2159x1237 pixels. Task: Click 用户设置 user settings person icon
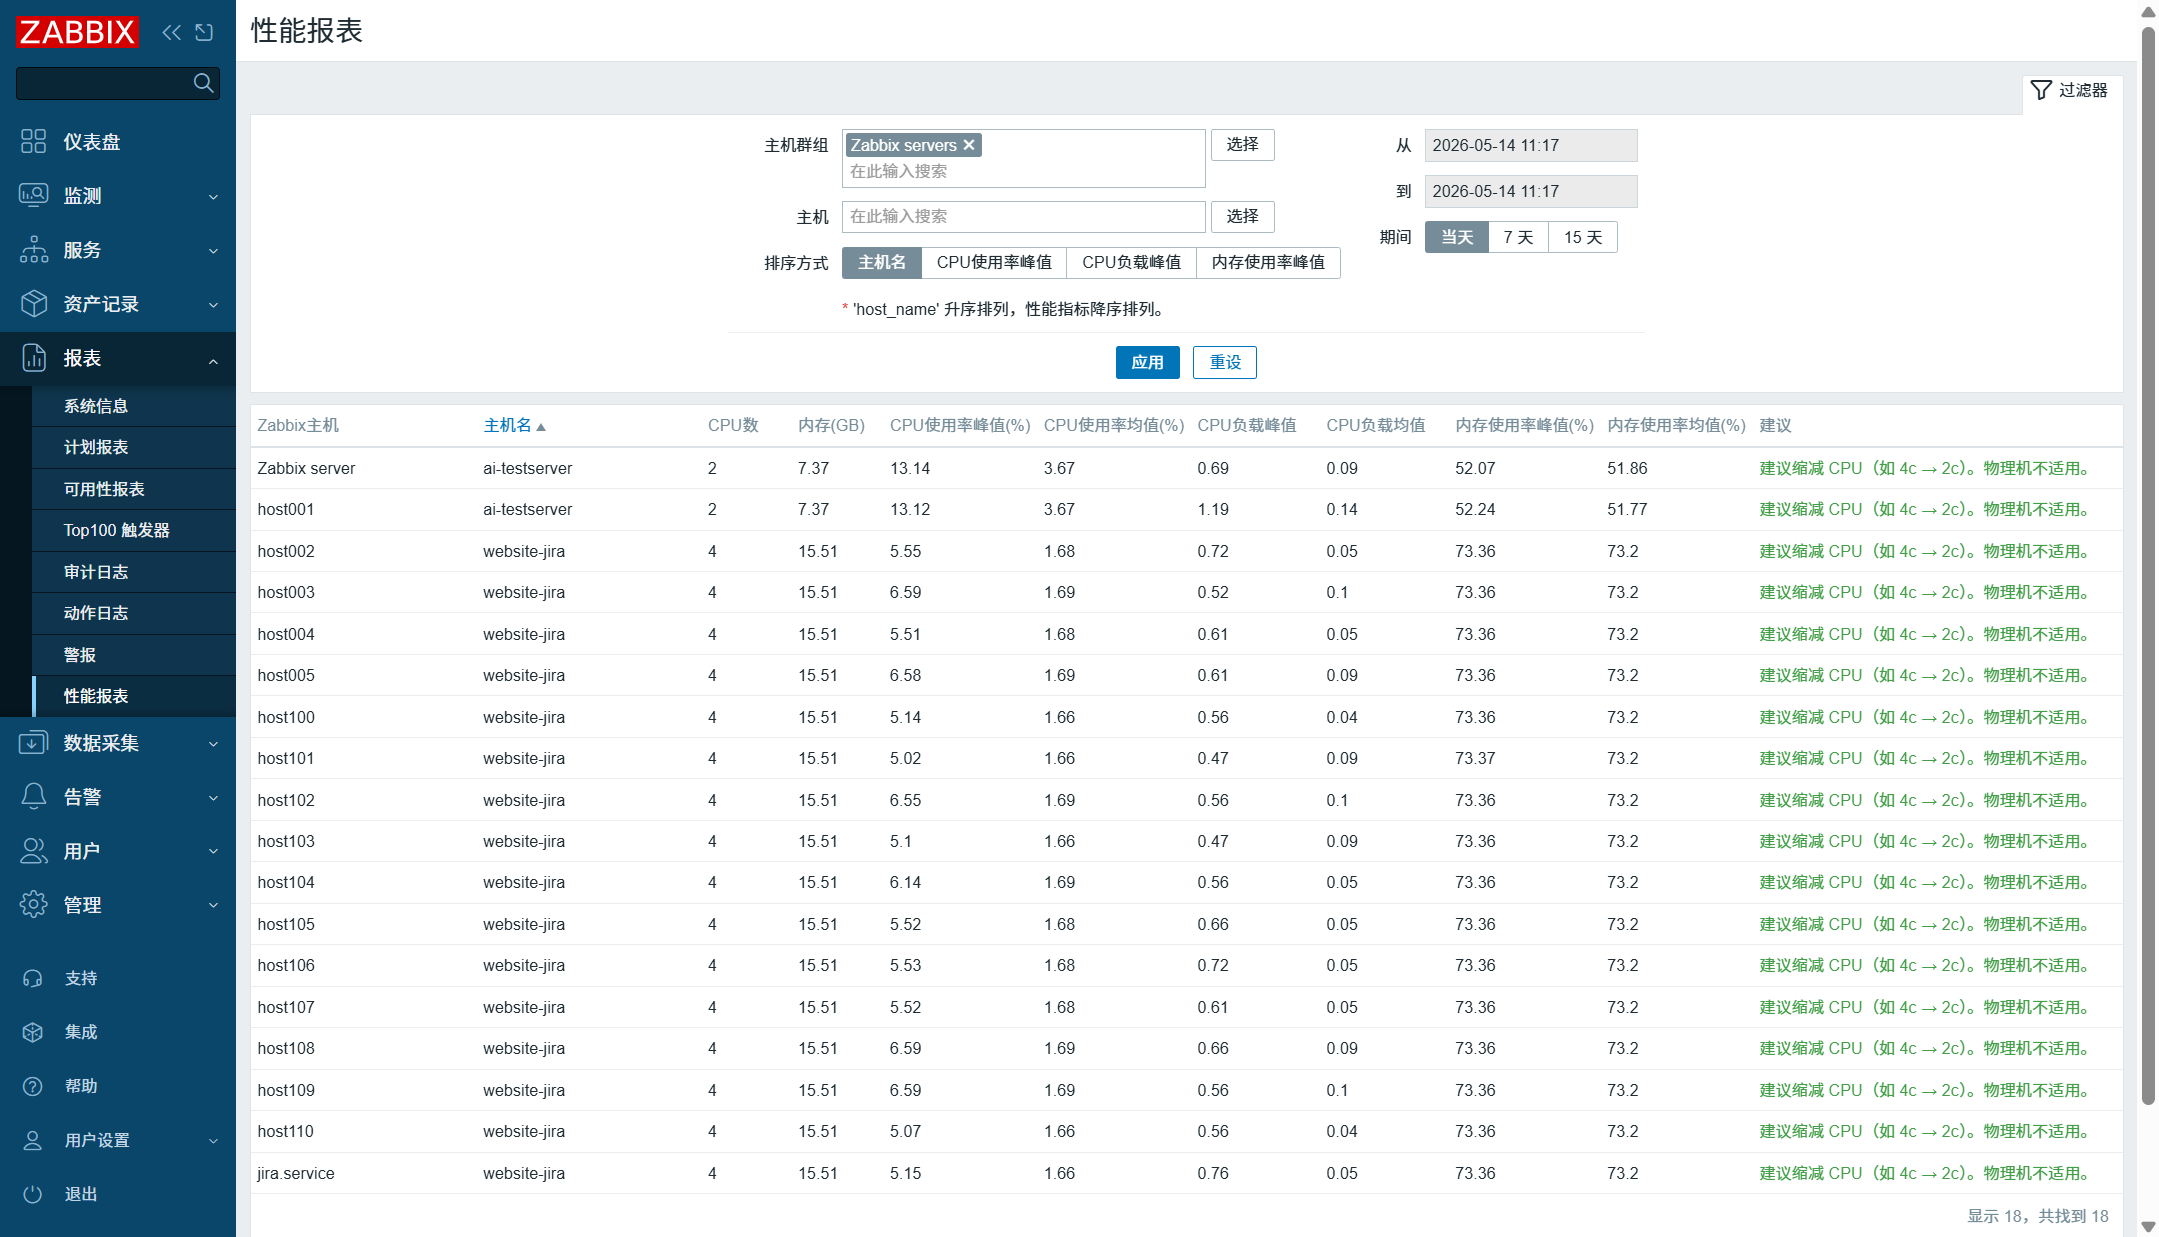pyautogui.click(x=33, y=1140)
